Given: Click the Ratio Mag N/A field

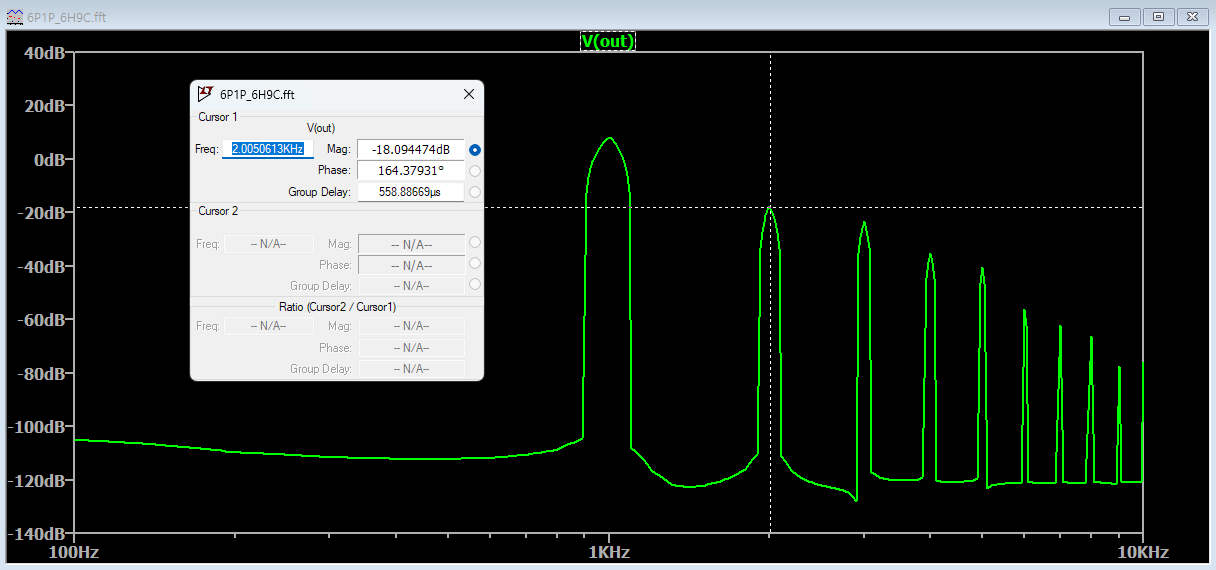Looking at the screenshot, I should point(411,326).
